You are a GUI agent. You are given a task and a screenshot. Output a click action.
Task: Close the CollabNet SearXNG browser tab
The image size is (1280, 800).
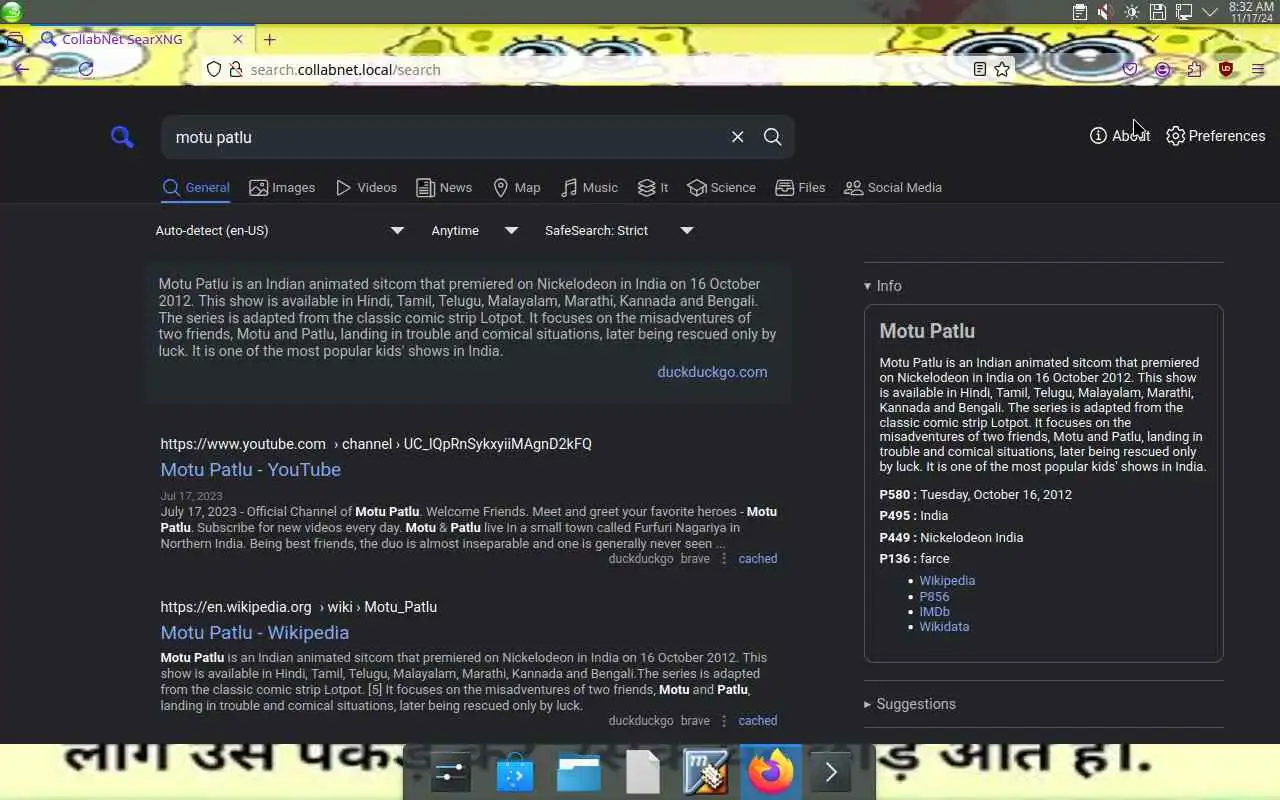tap(237, 40)
